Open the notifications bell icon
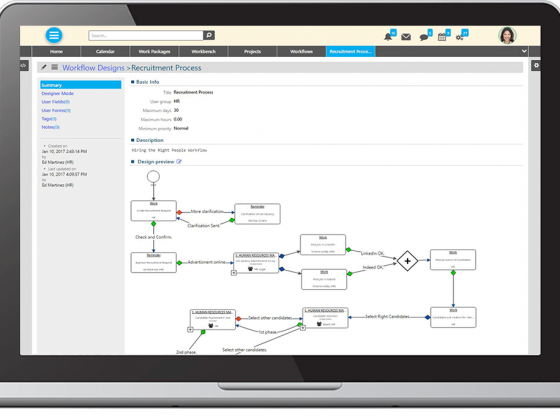The image size is (560, 420). [388, 37]
